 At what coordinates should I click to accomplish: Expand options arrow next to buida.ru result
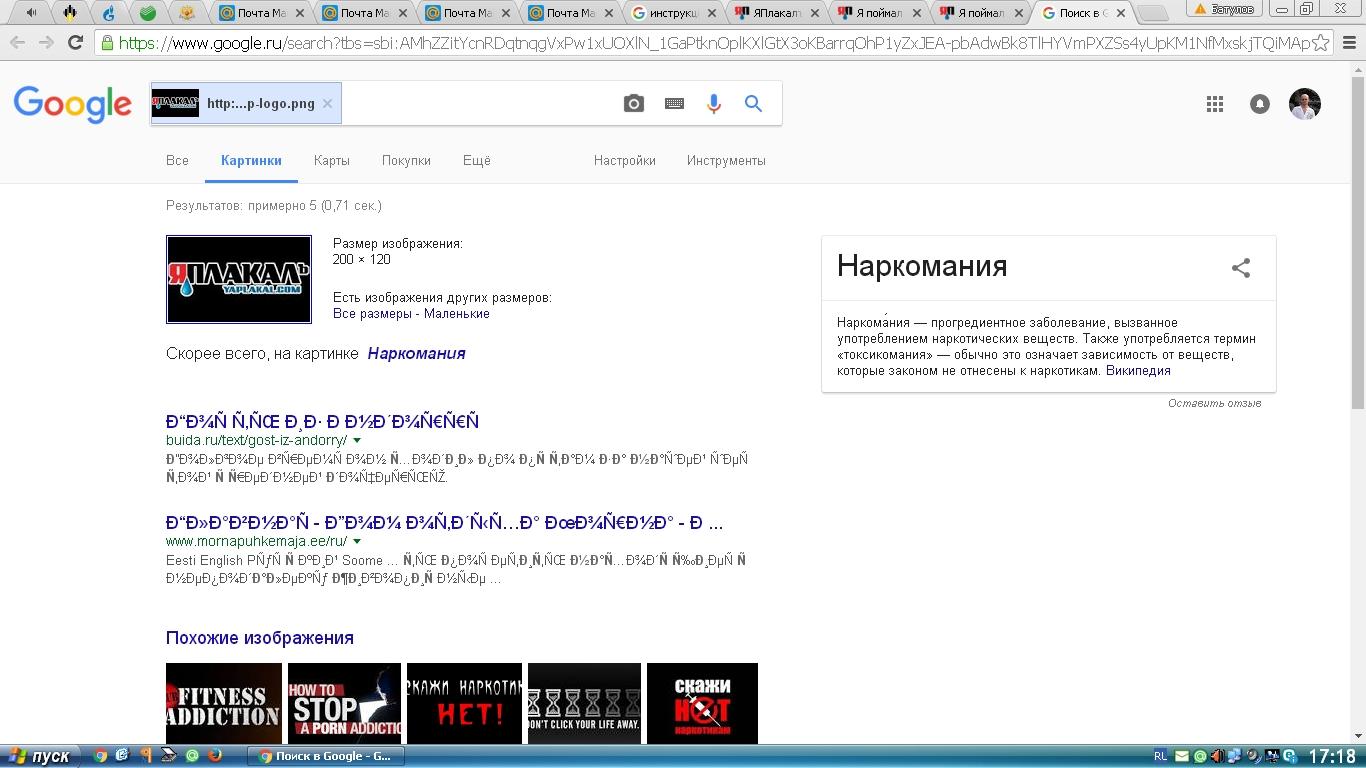pos(357,441)
